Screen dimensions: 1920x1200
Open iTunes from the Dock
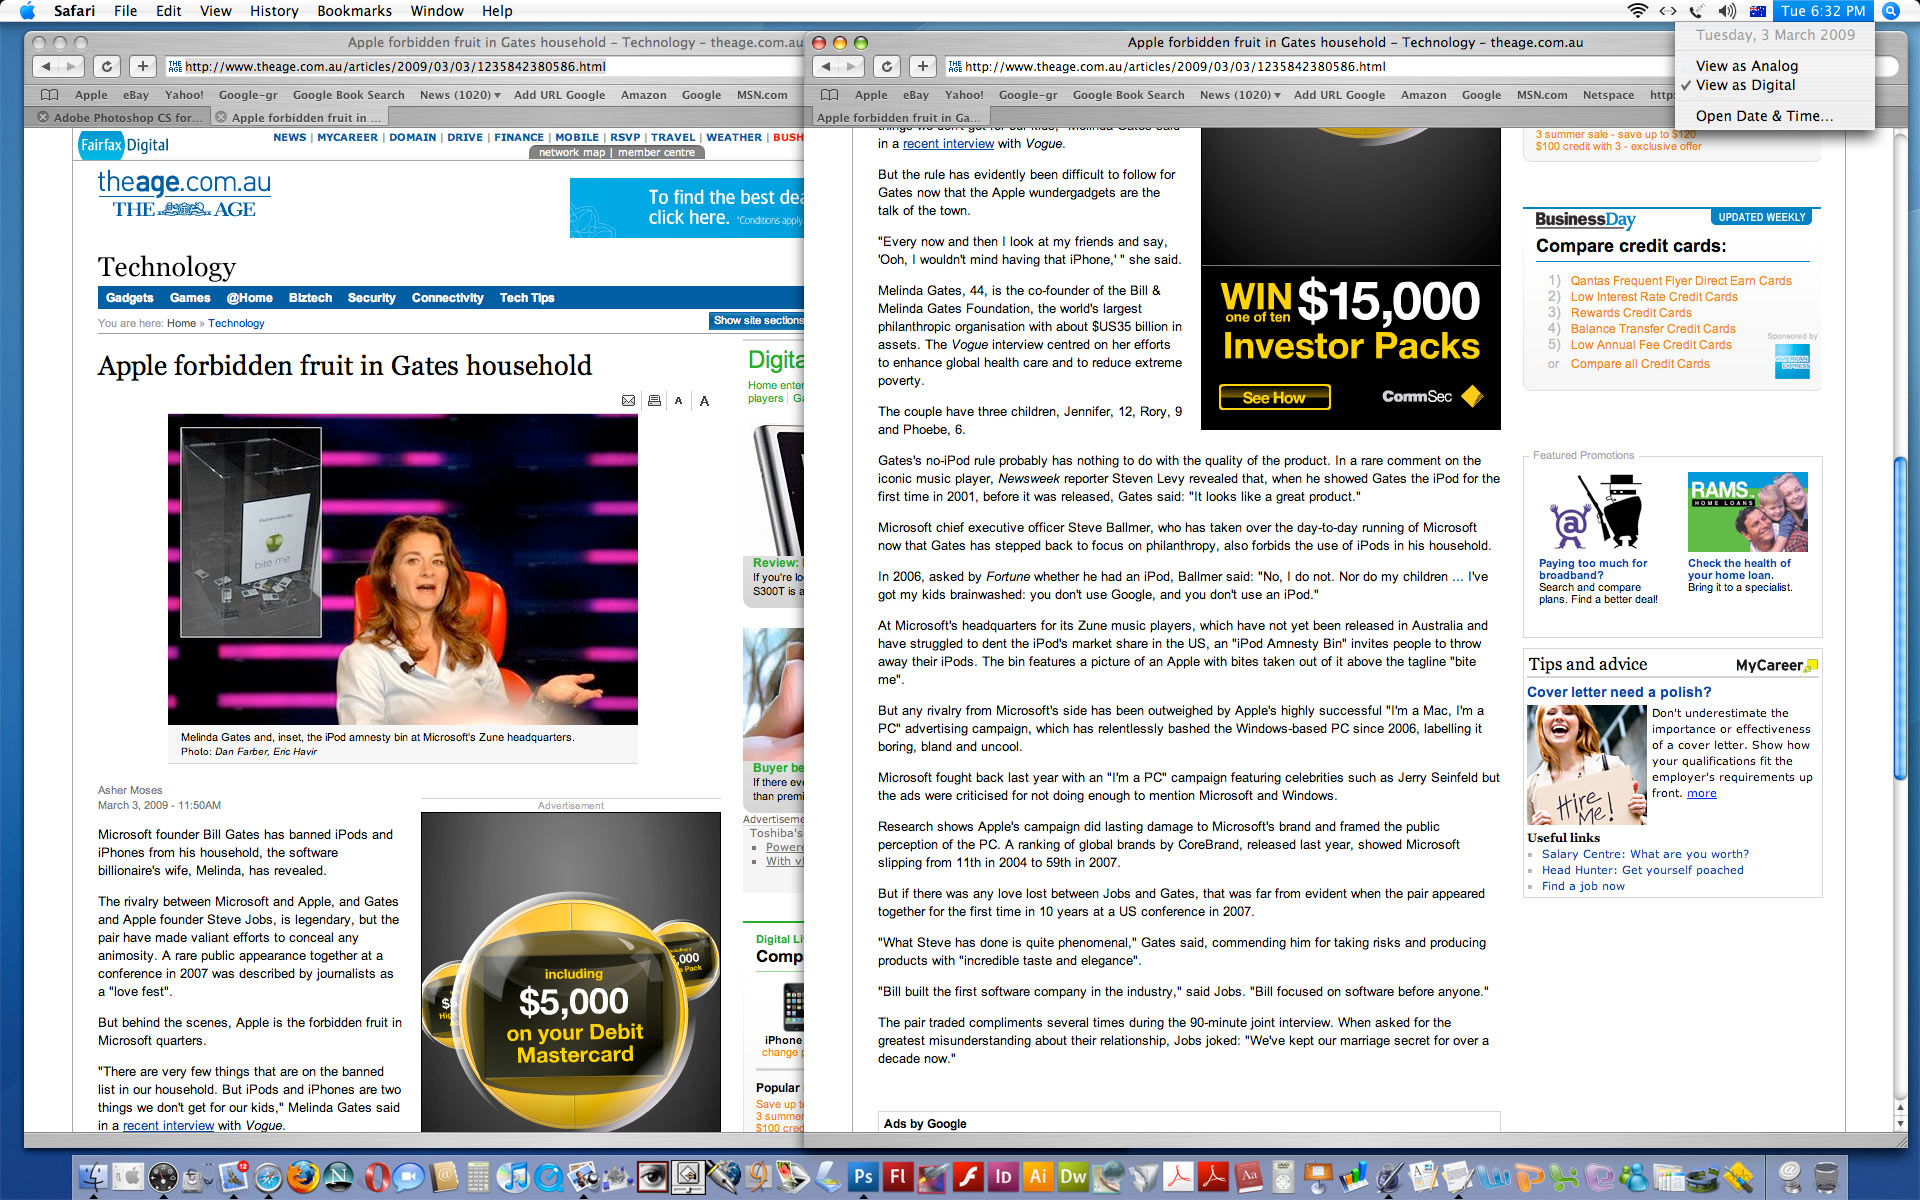(512, 1177)
